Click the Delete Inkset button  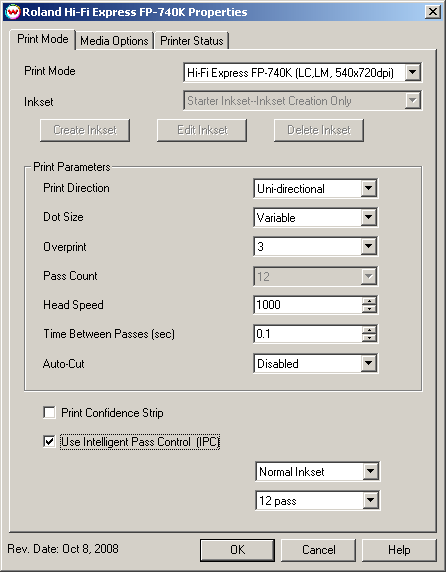(x=319, y=130)
